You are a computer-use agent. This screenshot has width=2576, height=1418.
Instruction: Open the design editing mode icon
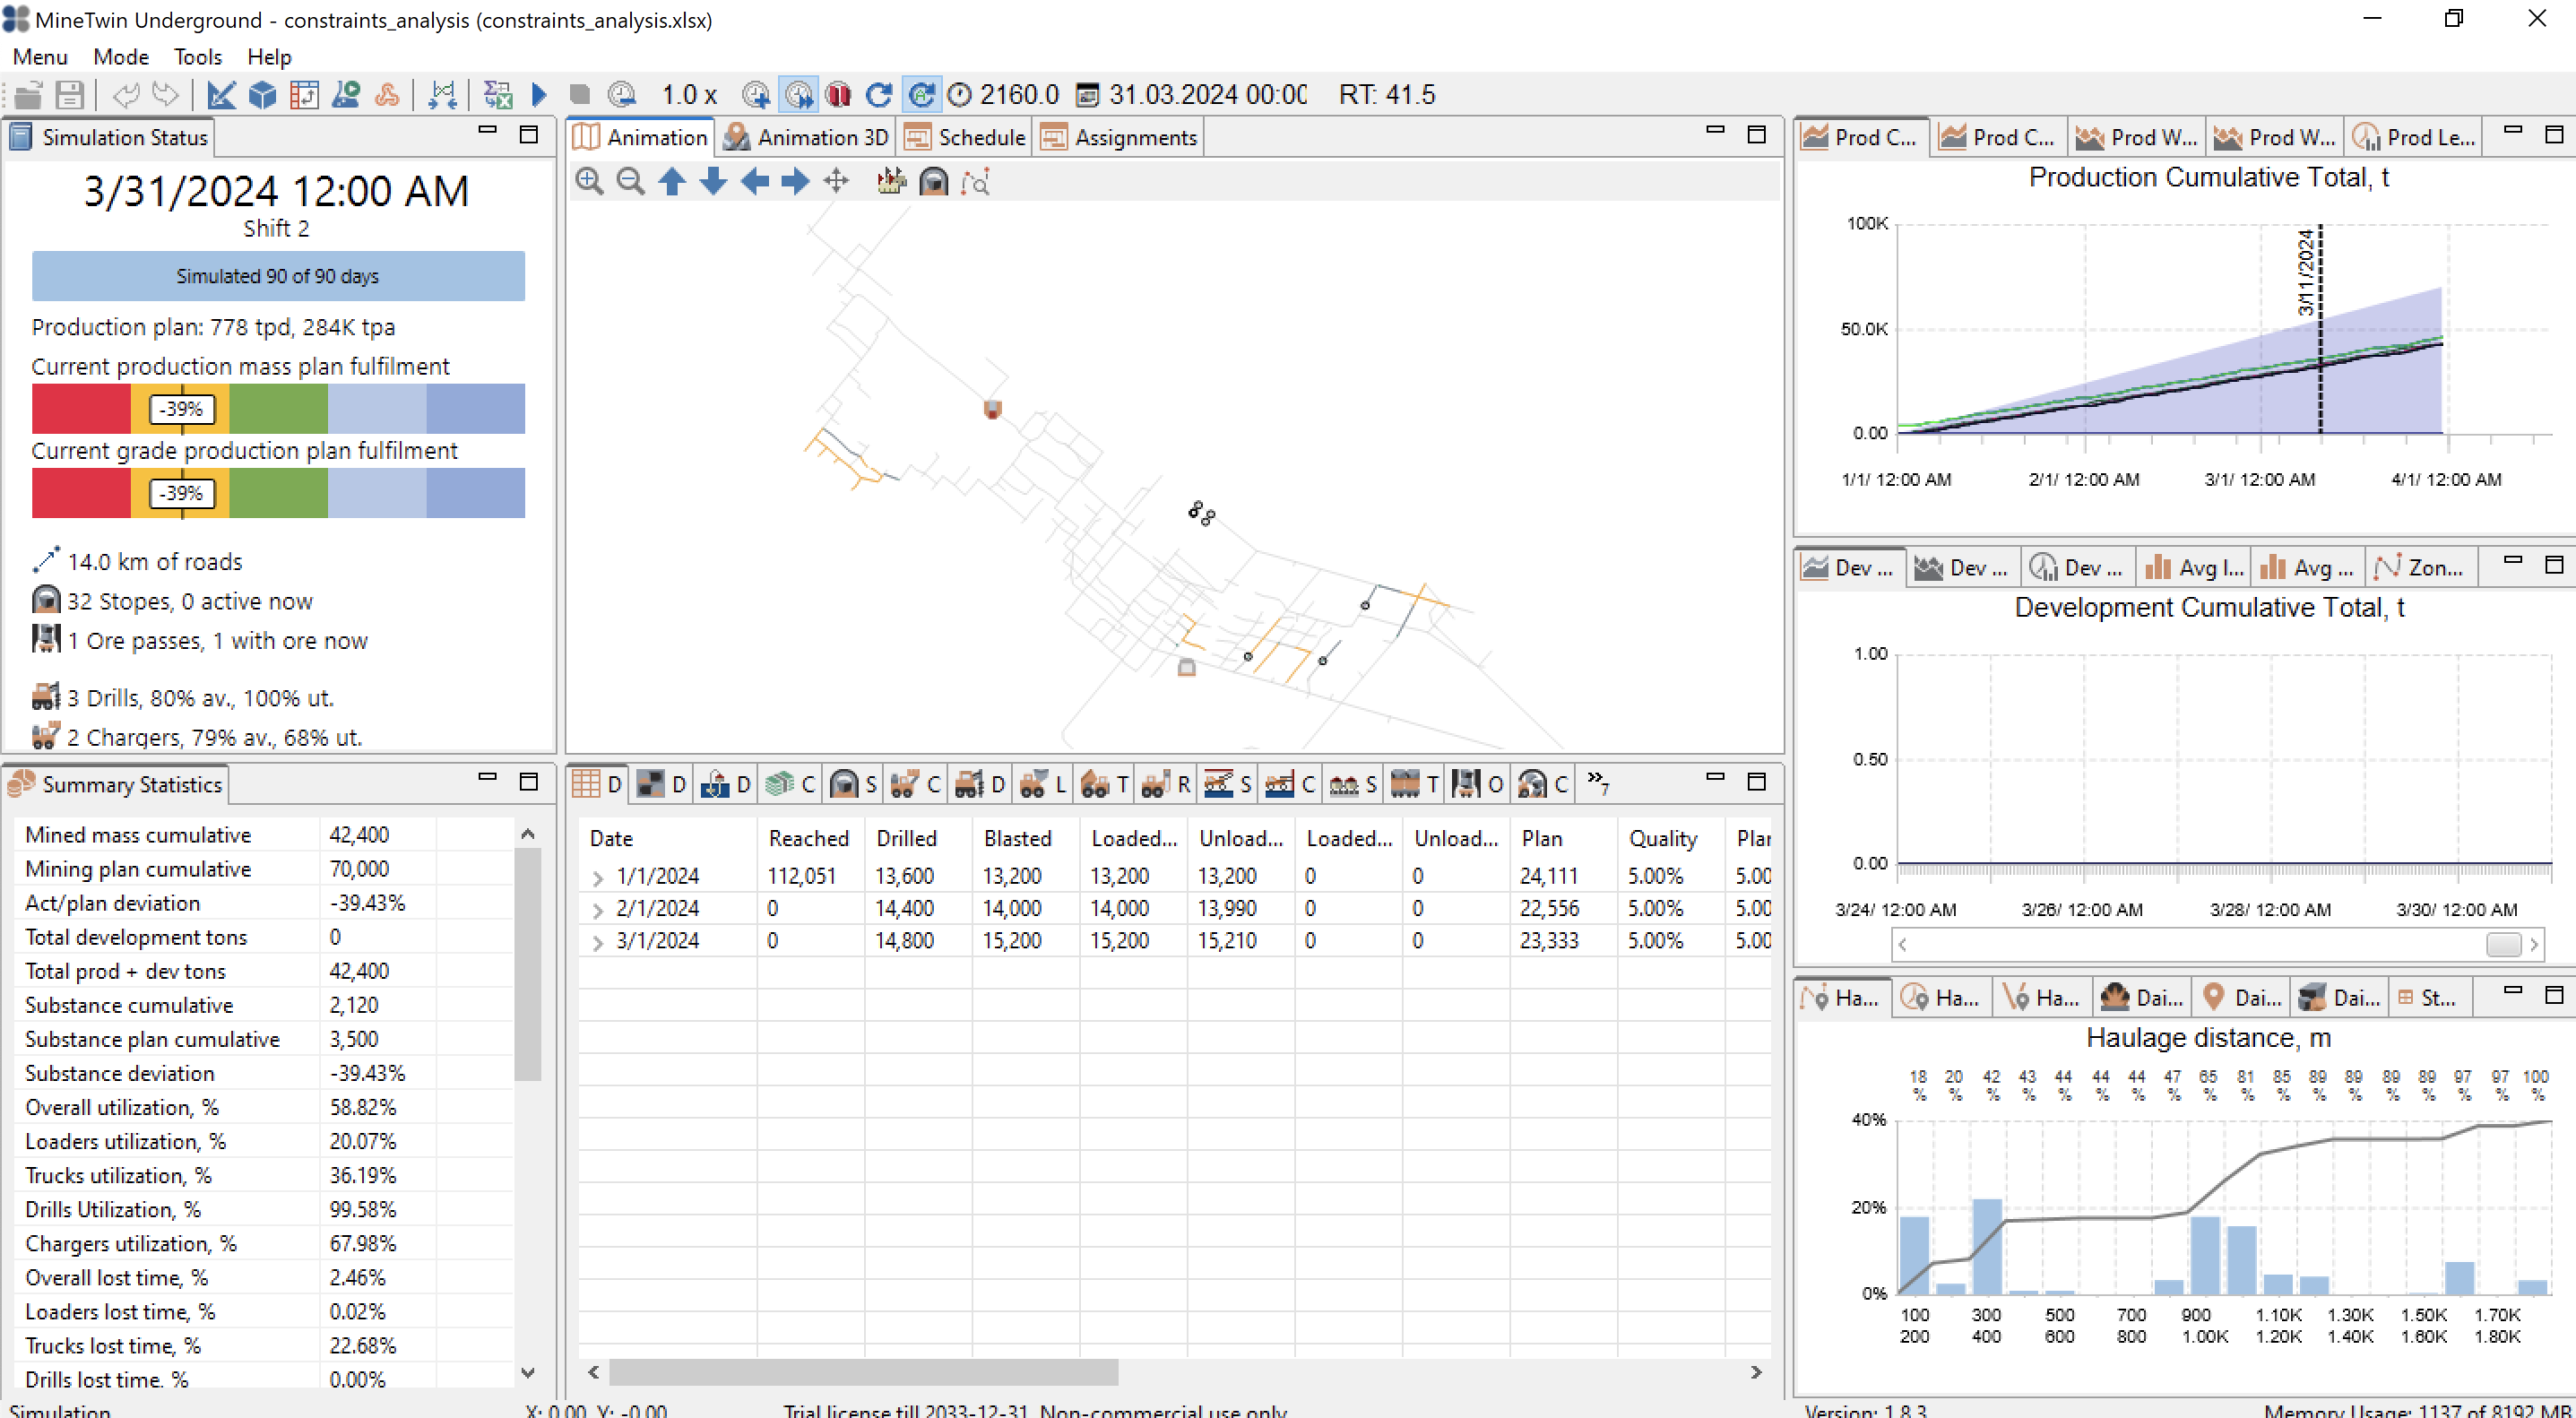220,95
